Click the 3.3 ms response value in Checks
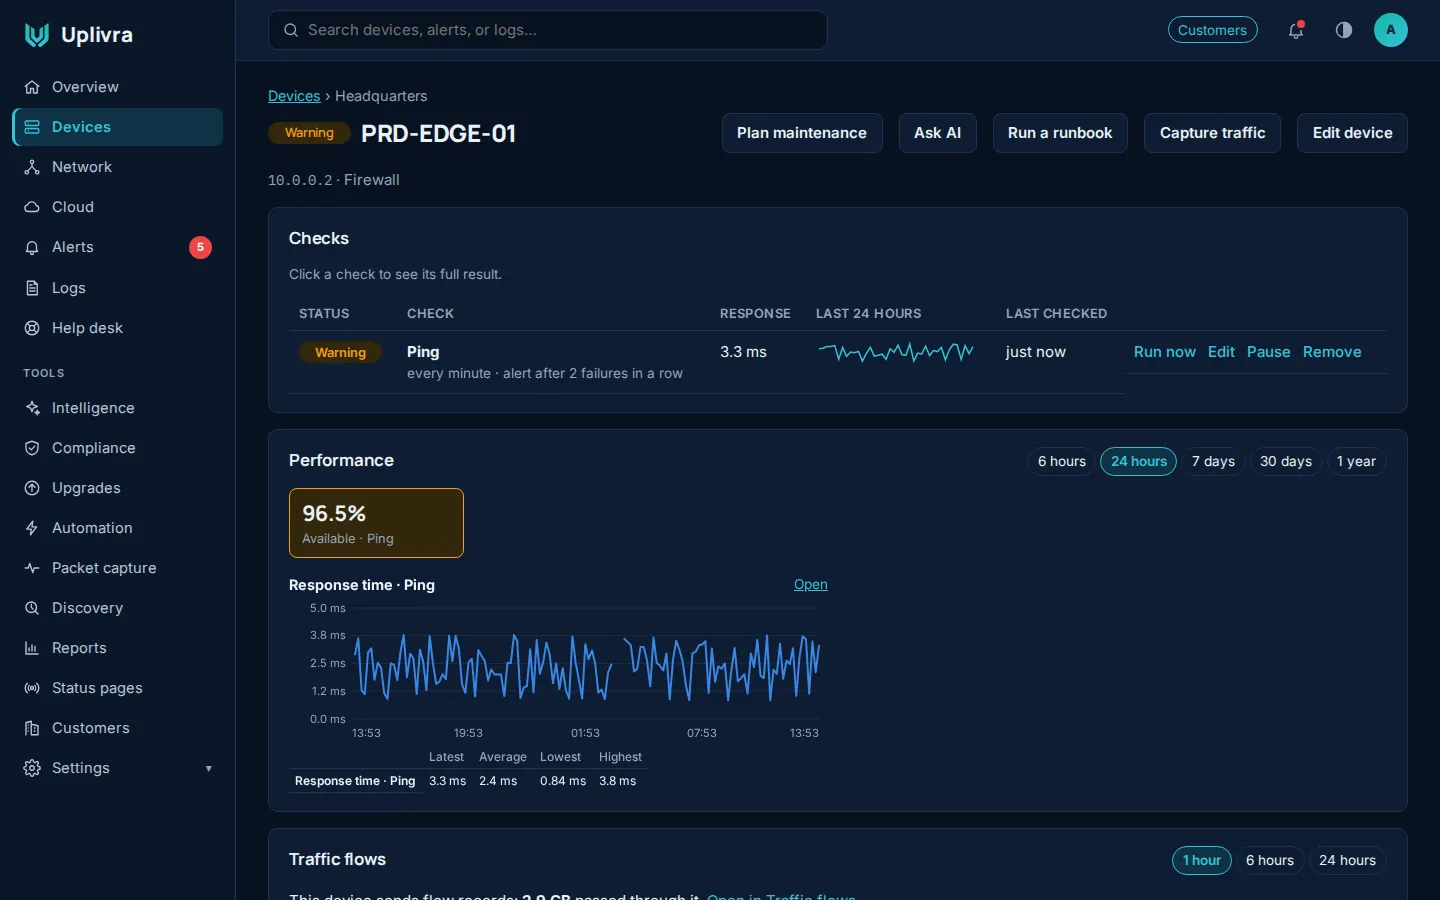The height and width of the screenshot is (900, 1440). pyautogui.click(x=743, y=352)
